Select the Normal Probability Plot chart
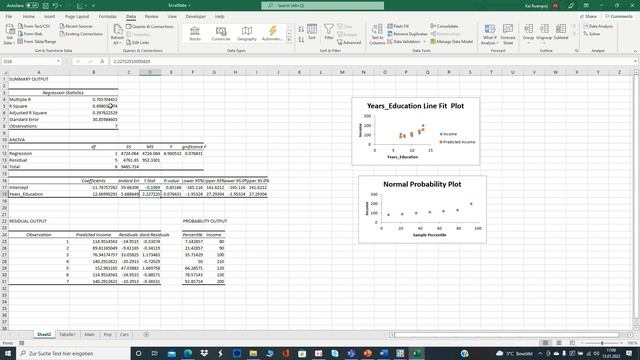The height and width of the screenshot is (360, 640). click(x=422, y=209)
